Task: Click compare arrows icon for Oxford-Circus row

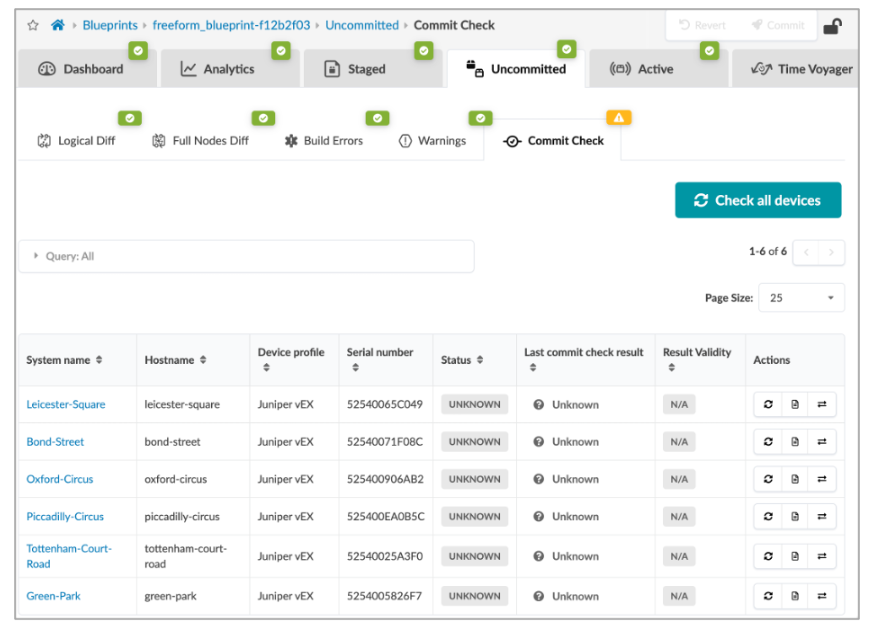Action: [822, 479]
